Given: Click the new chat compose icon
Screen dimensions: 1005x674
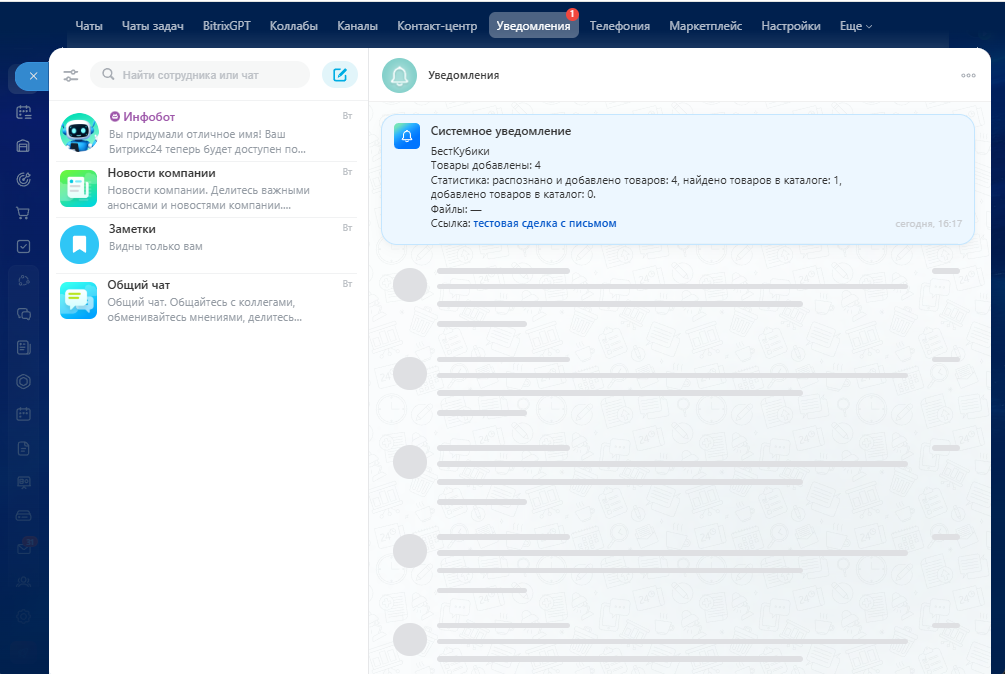Looking at the screenshot, I should coord(340,75).
